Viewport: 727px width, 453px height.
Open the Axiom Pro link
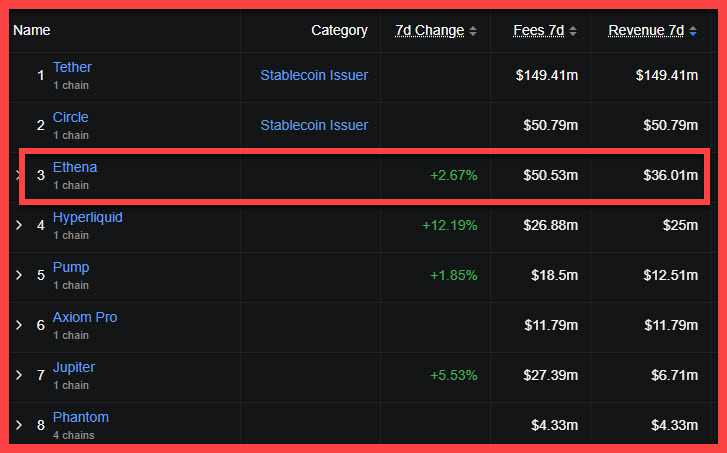click(85, 317)
